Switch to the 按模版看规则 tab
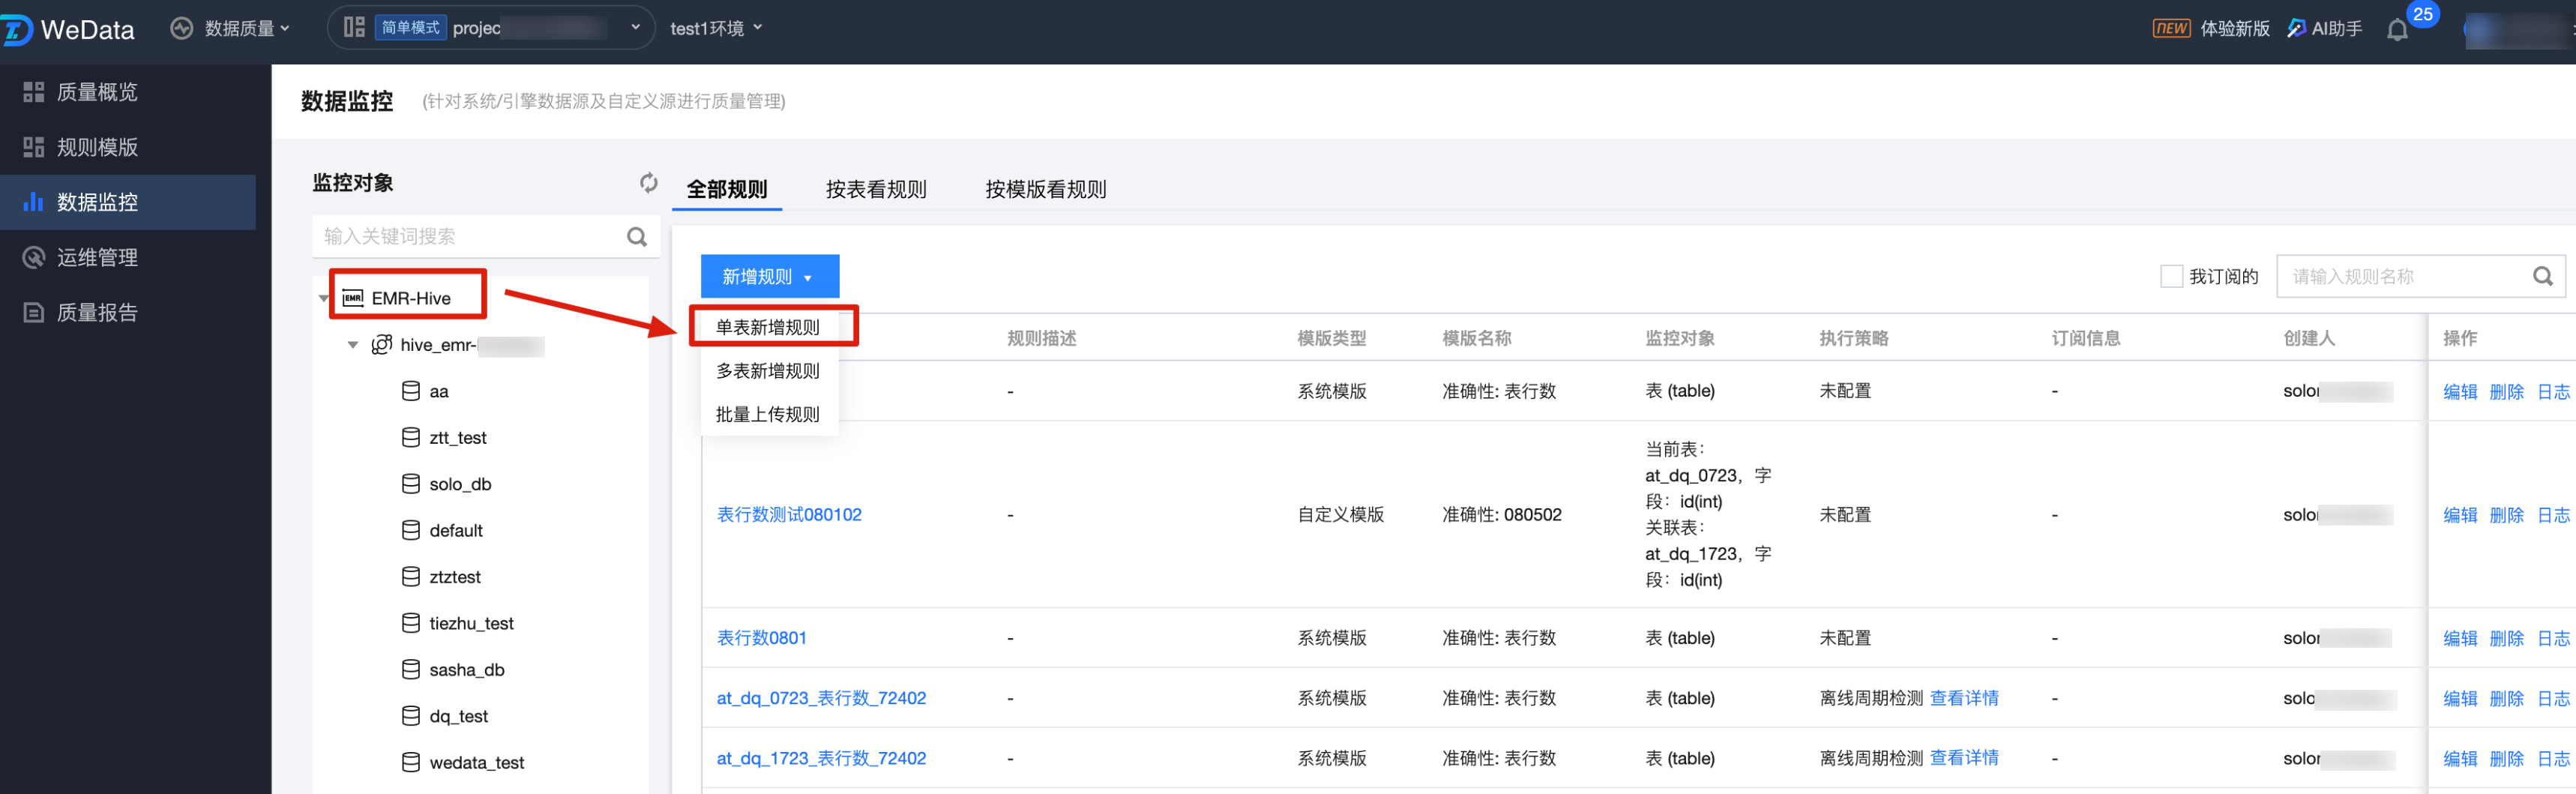The image size is (2576, 794). click(x=1045, y=189)
